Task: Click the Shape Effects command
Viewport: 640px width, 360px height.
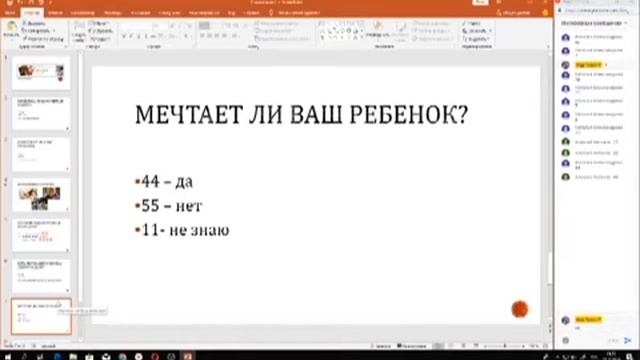Action: point(432,38)
